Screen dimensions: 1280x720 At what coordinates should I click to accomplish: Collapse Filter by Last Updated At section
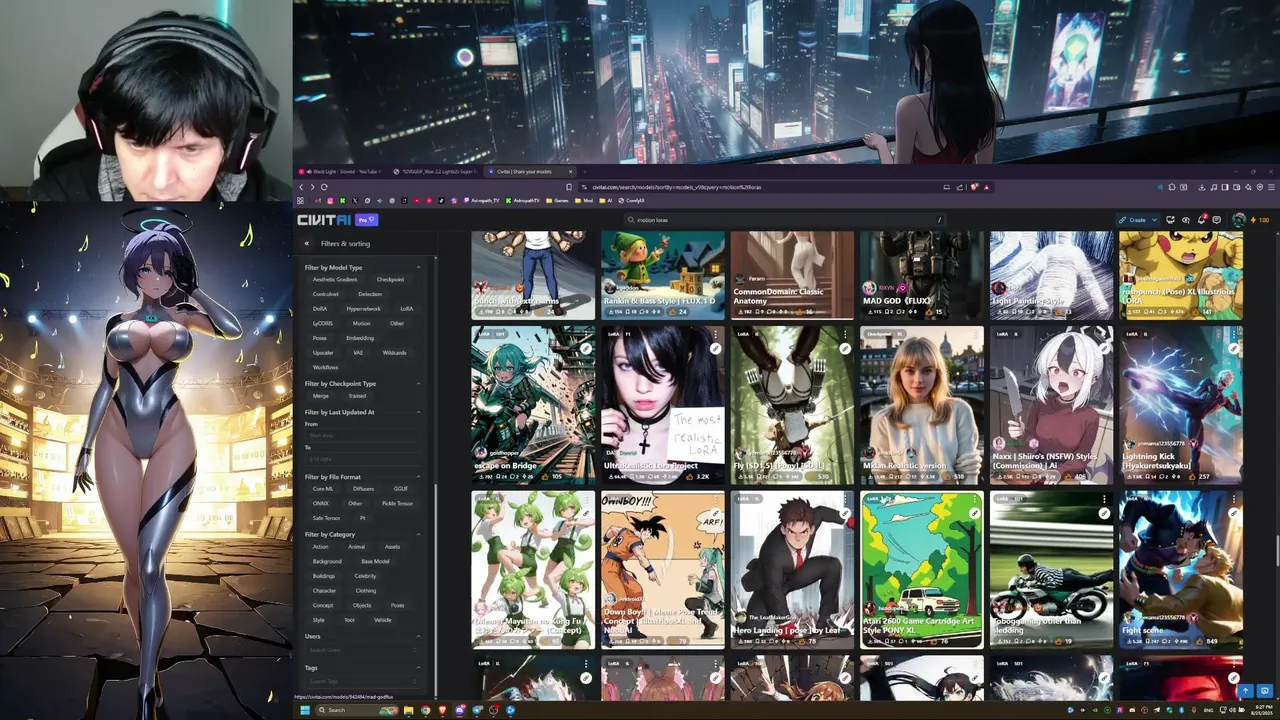418,412
